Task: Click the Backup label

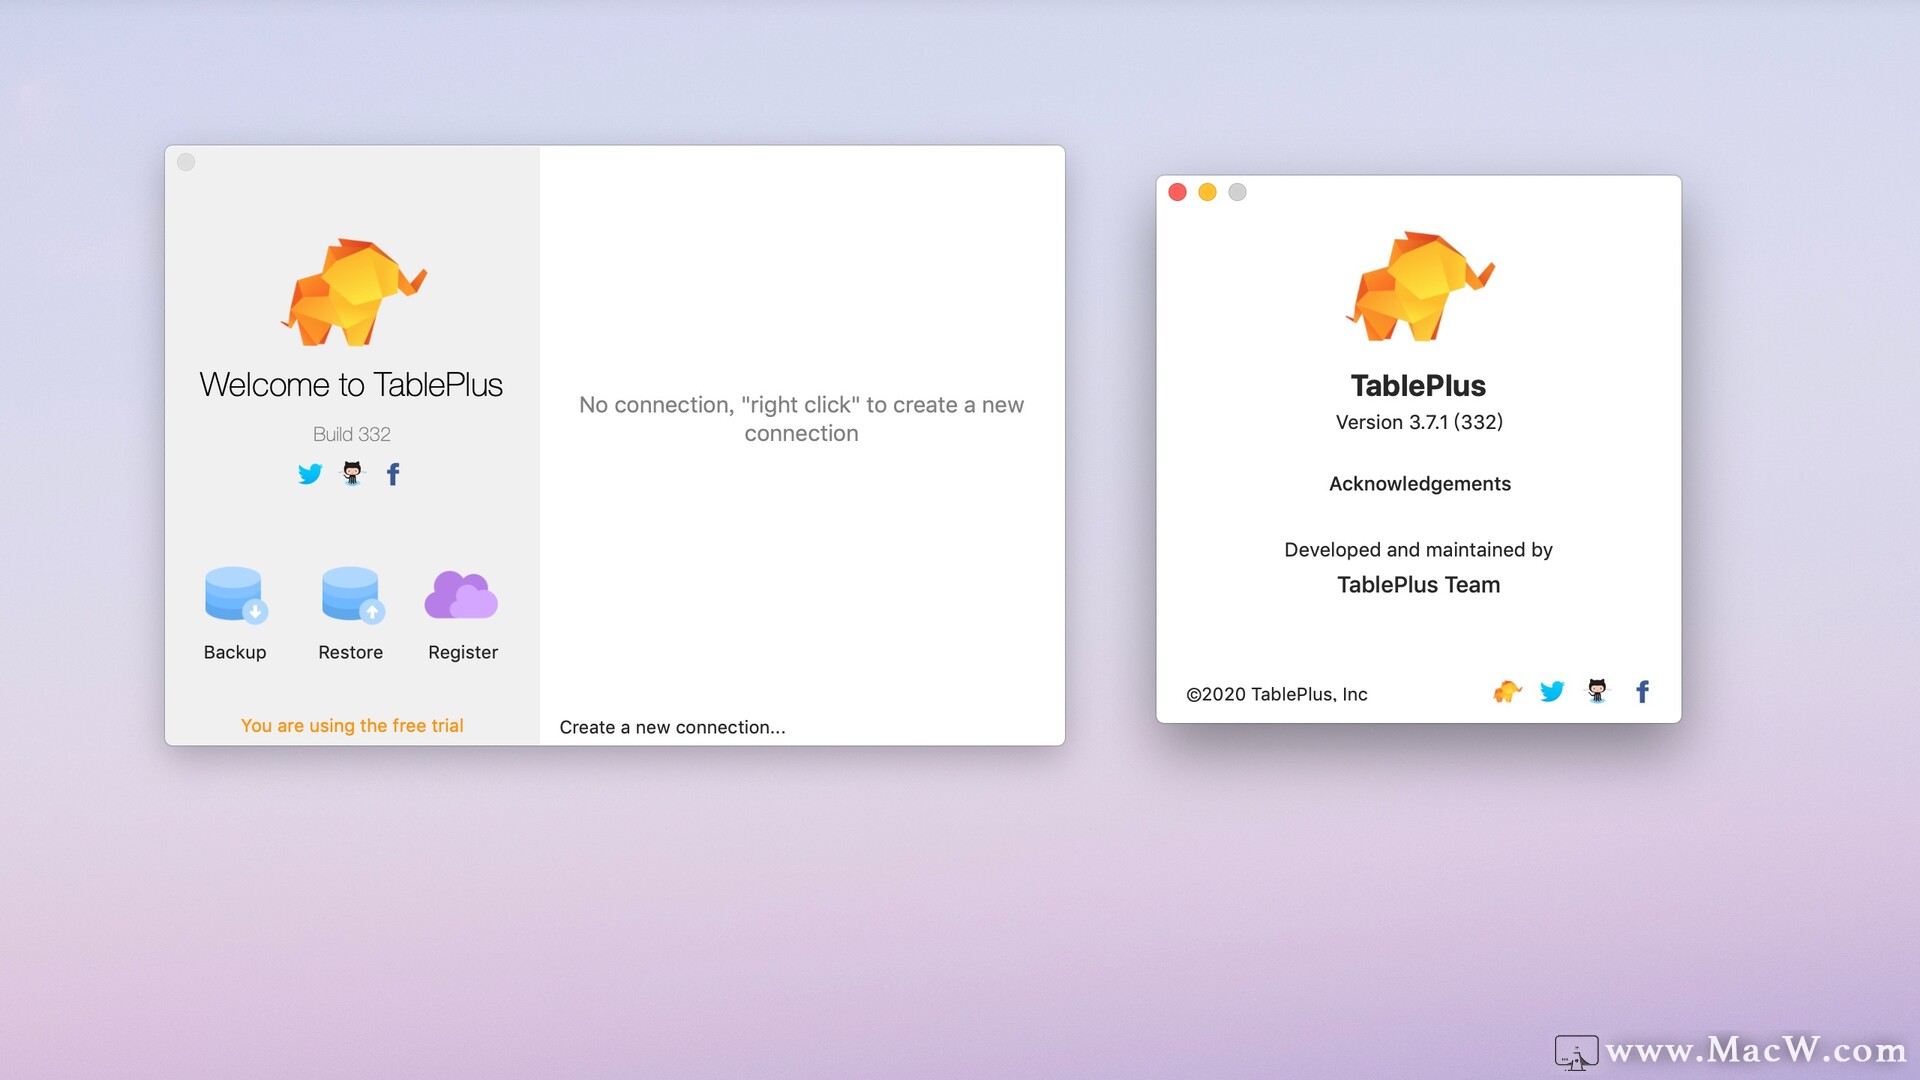Action: tap(235, 652)
